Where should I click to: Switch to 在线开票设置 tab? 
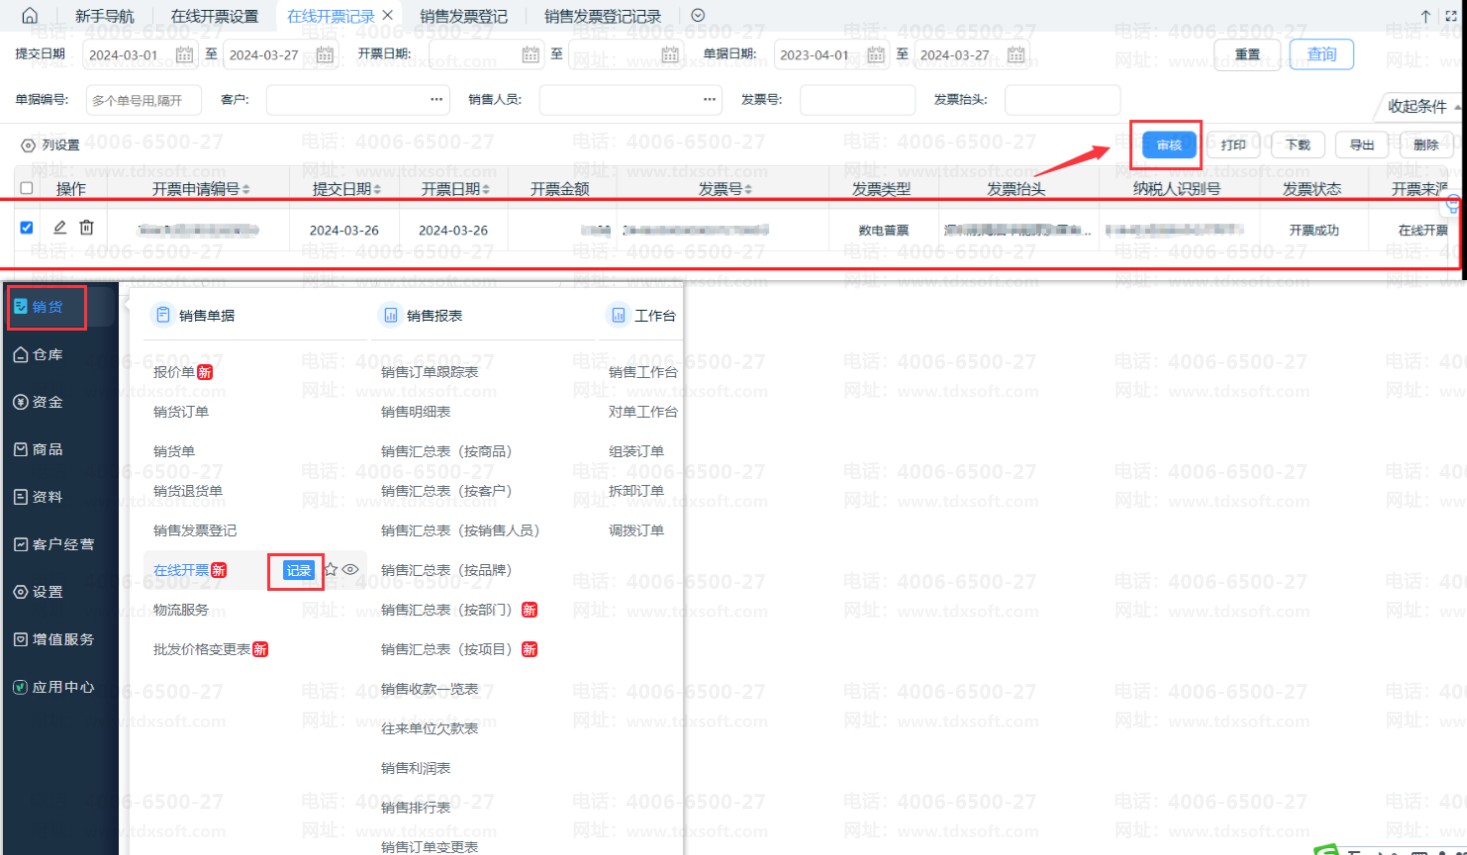point(214,16)
